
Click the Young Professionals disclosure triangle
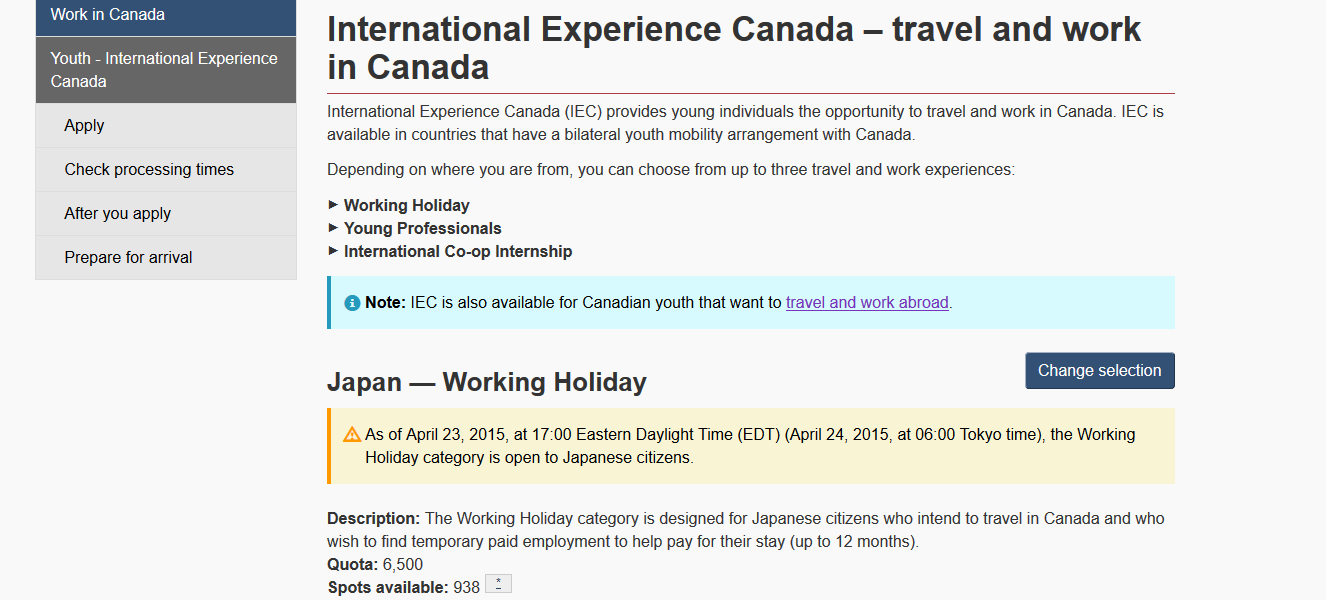(x=333, y=228)
